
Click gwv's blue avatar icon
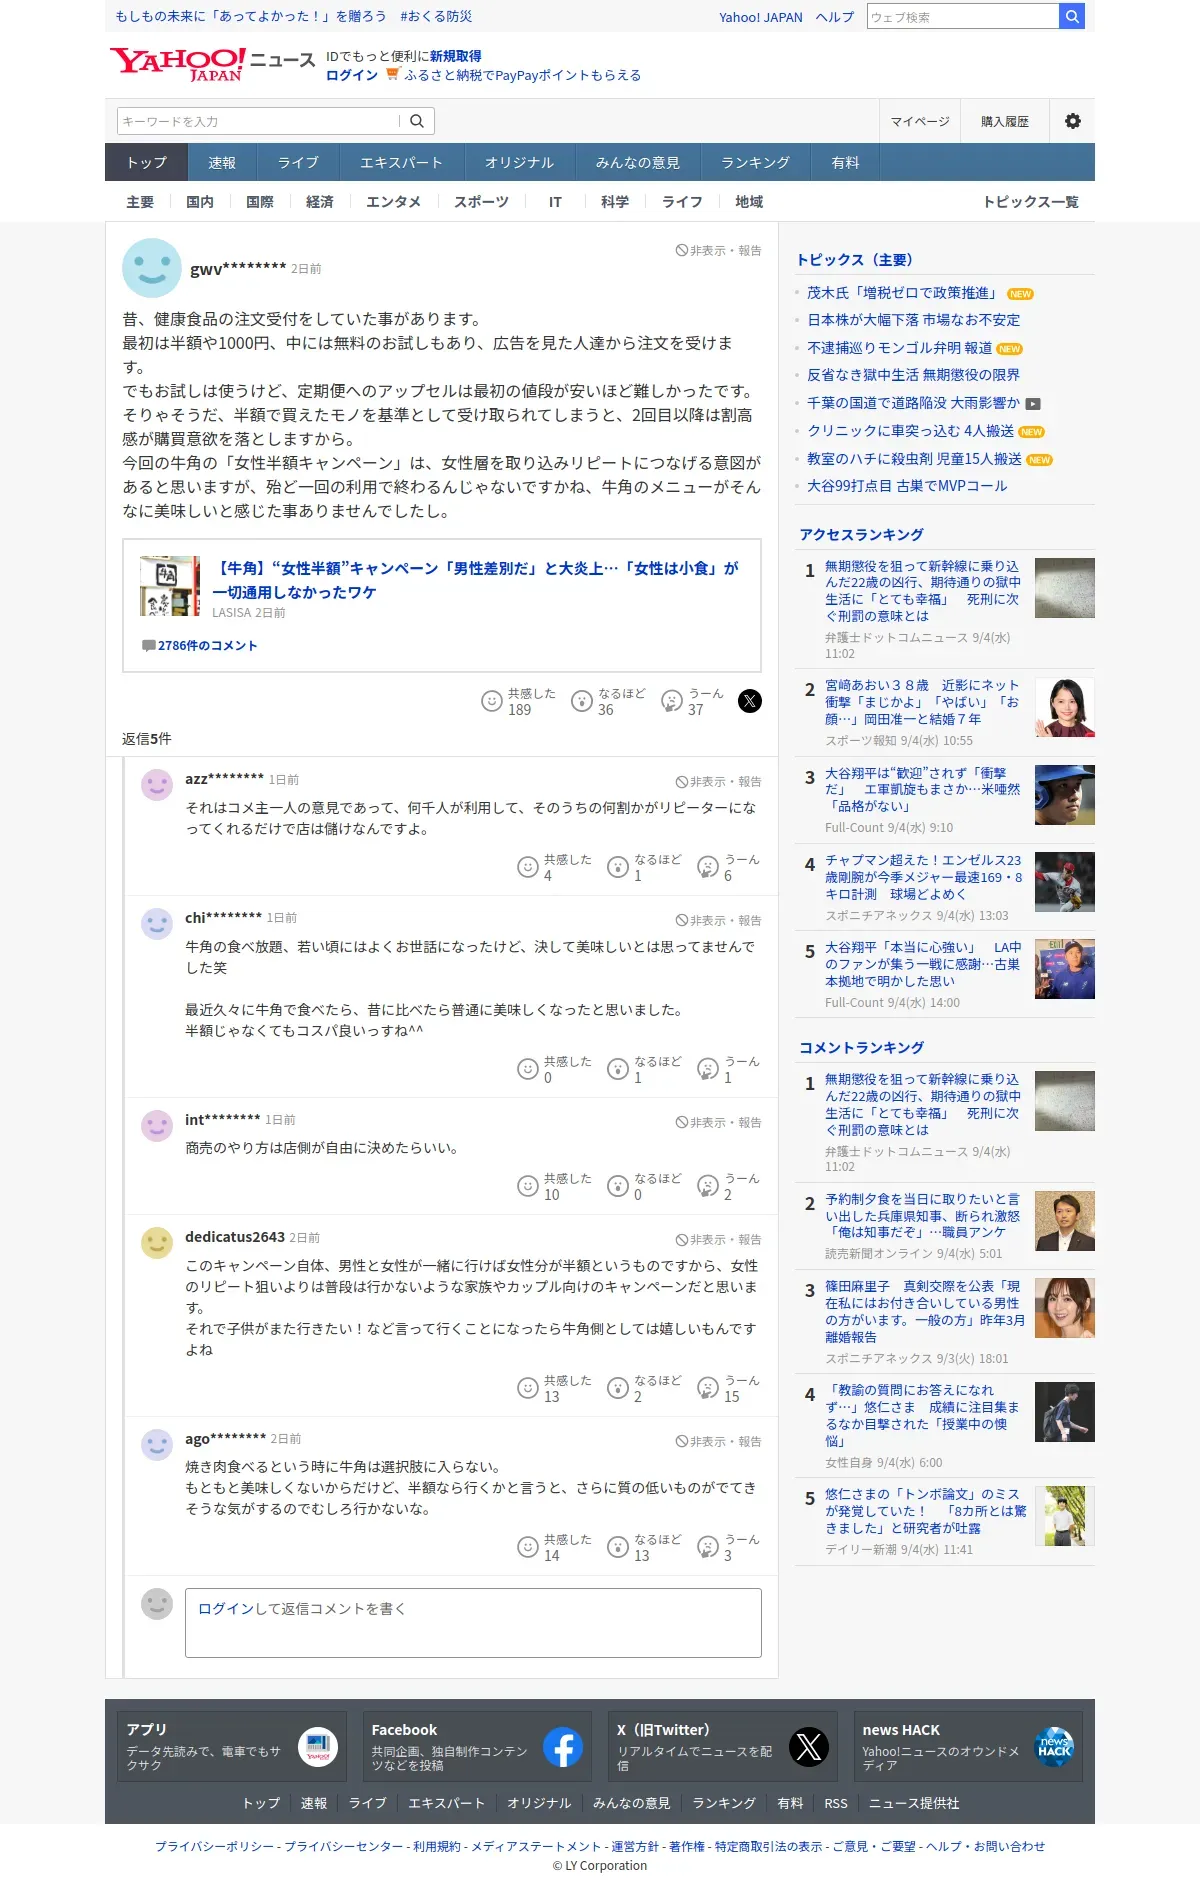pyautogui.click(x=152, y=268)
